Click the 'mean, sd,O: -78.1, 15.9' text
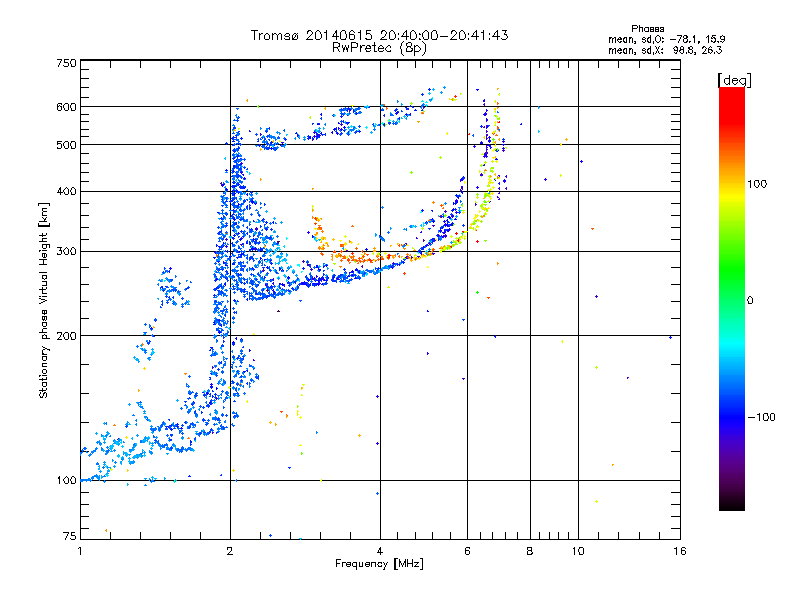 click(x=666, y=39)
